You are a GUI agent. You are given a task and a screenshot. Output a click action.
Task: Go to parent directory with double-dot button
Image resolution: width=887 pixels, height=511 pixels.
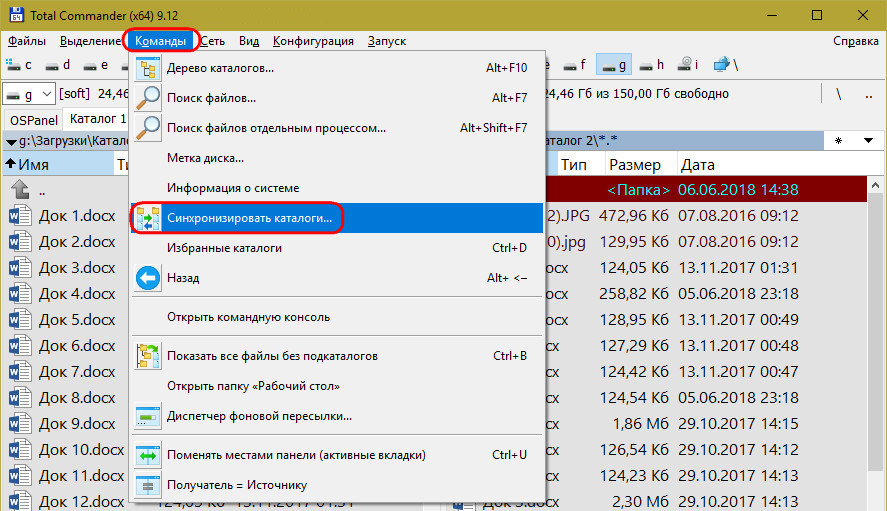pos(869,95)
